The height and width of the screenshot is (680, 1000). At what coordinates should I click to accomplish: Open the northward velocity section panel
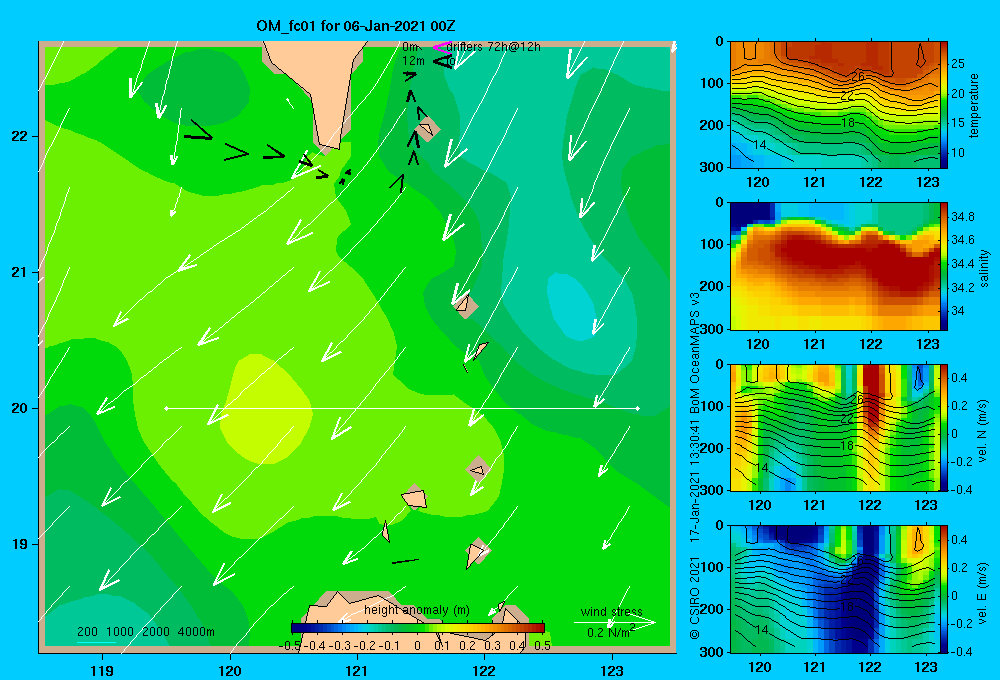835,427
